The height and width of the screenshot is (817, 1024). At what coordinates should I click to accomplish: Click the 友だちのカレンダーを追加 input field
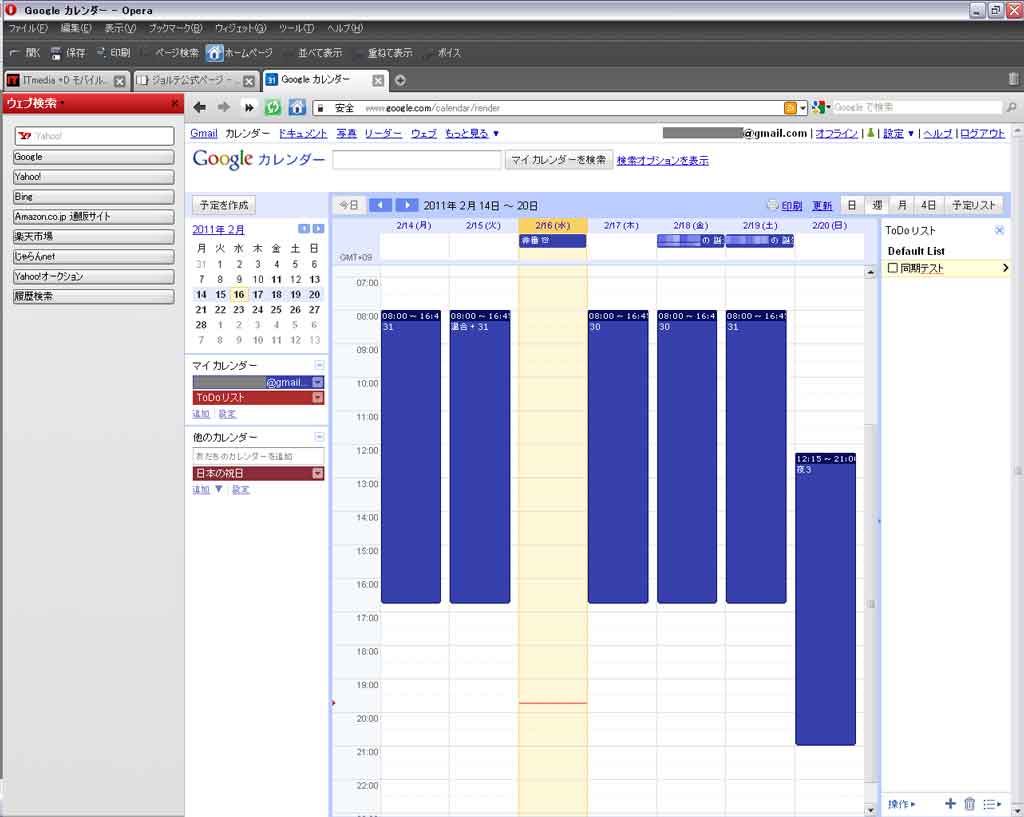[258, 456]
